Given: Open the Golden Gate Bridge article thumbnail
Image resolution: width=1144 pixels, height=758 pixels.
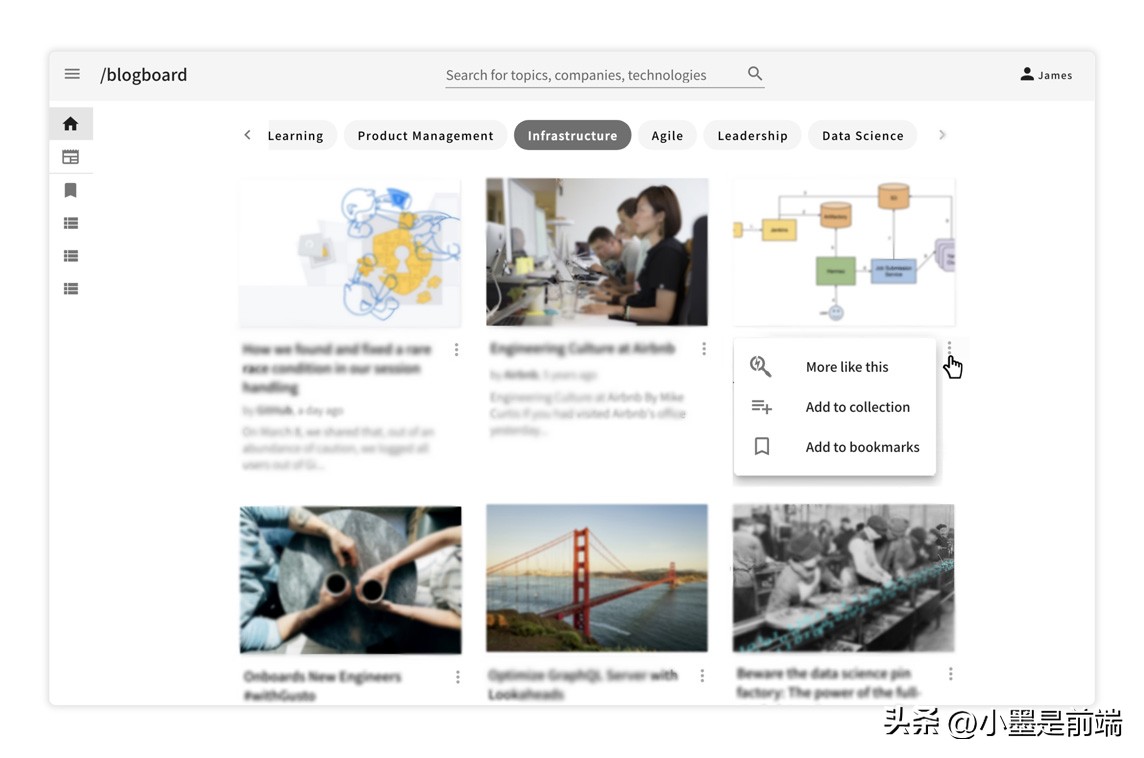Looking at the screenshot, I should (597, 578).
